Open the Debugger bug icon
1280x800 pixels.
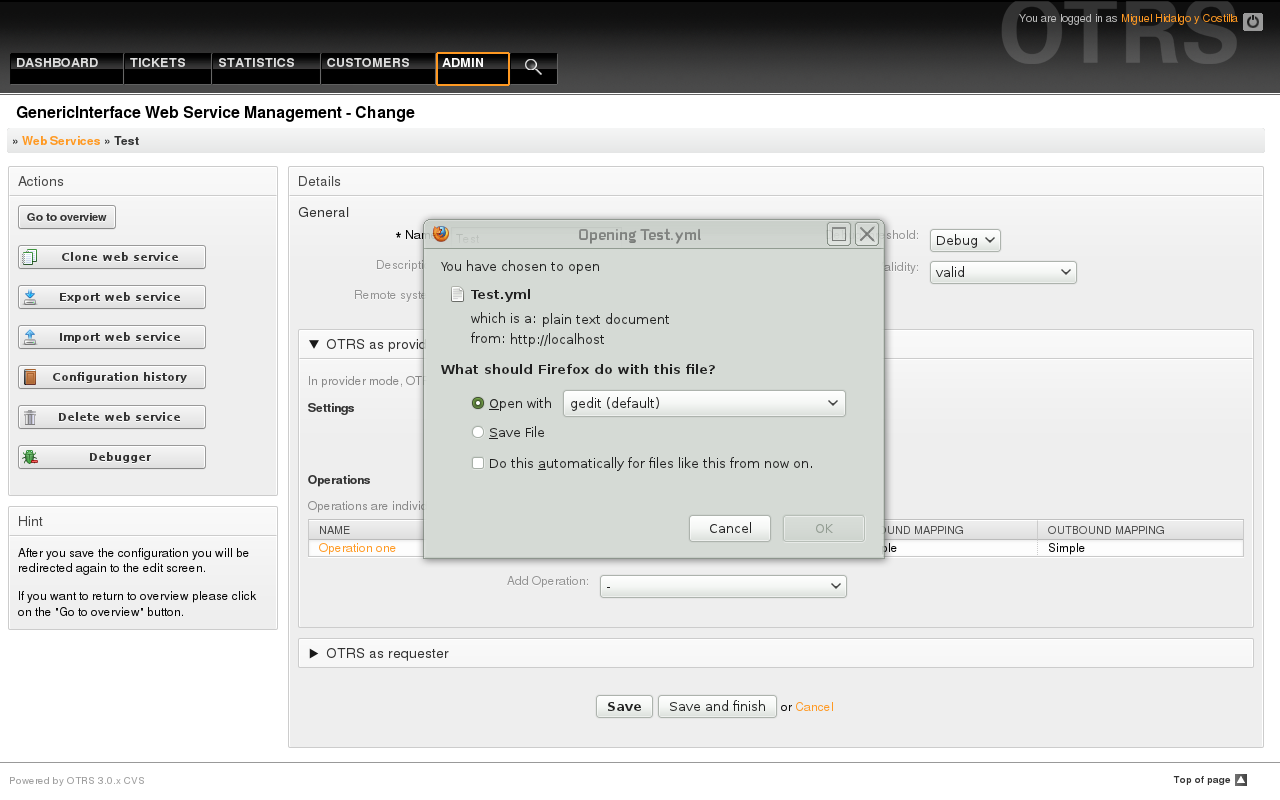[x=30, y=457]
